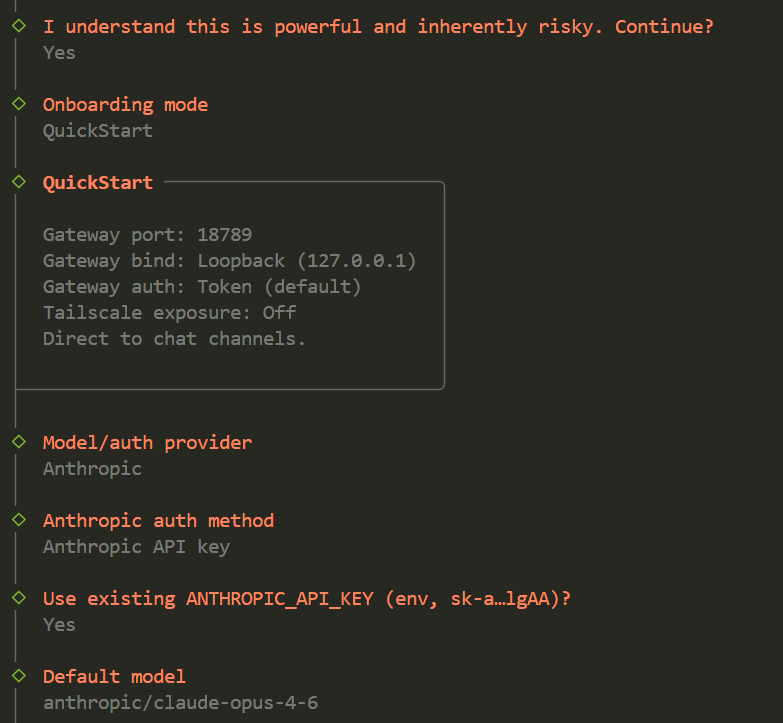This screenshot has height=723, width=783.
Task: Click the Gateway port: 18789 line
Action: point(147,235)
